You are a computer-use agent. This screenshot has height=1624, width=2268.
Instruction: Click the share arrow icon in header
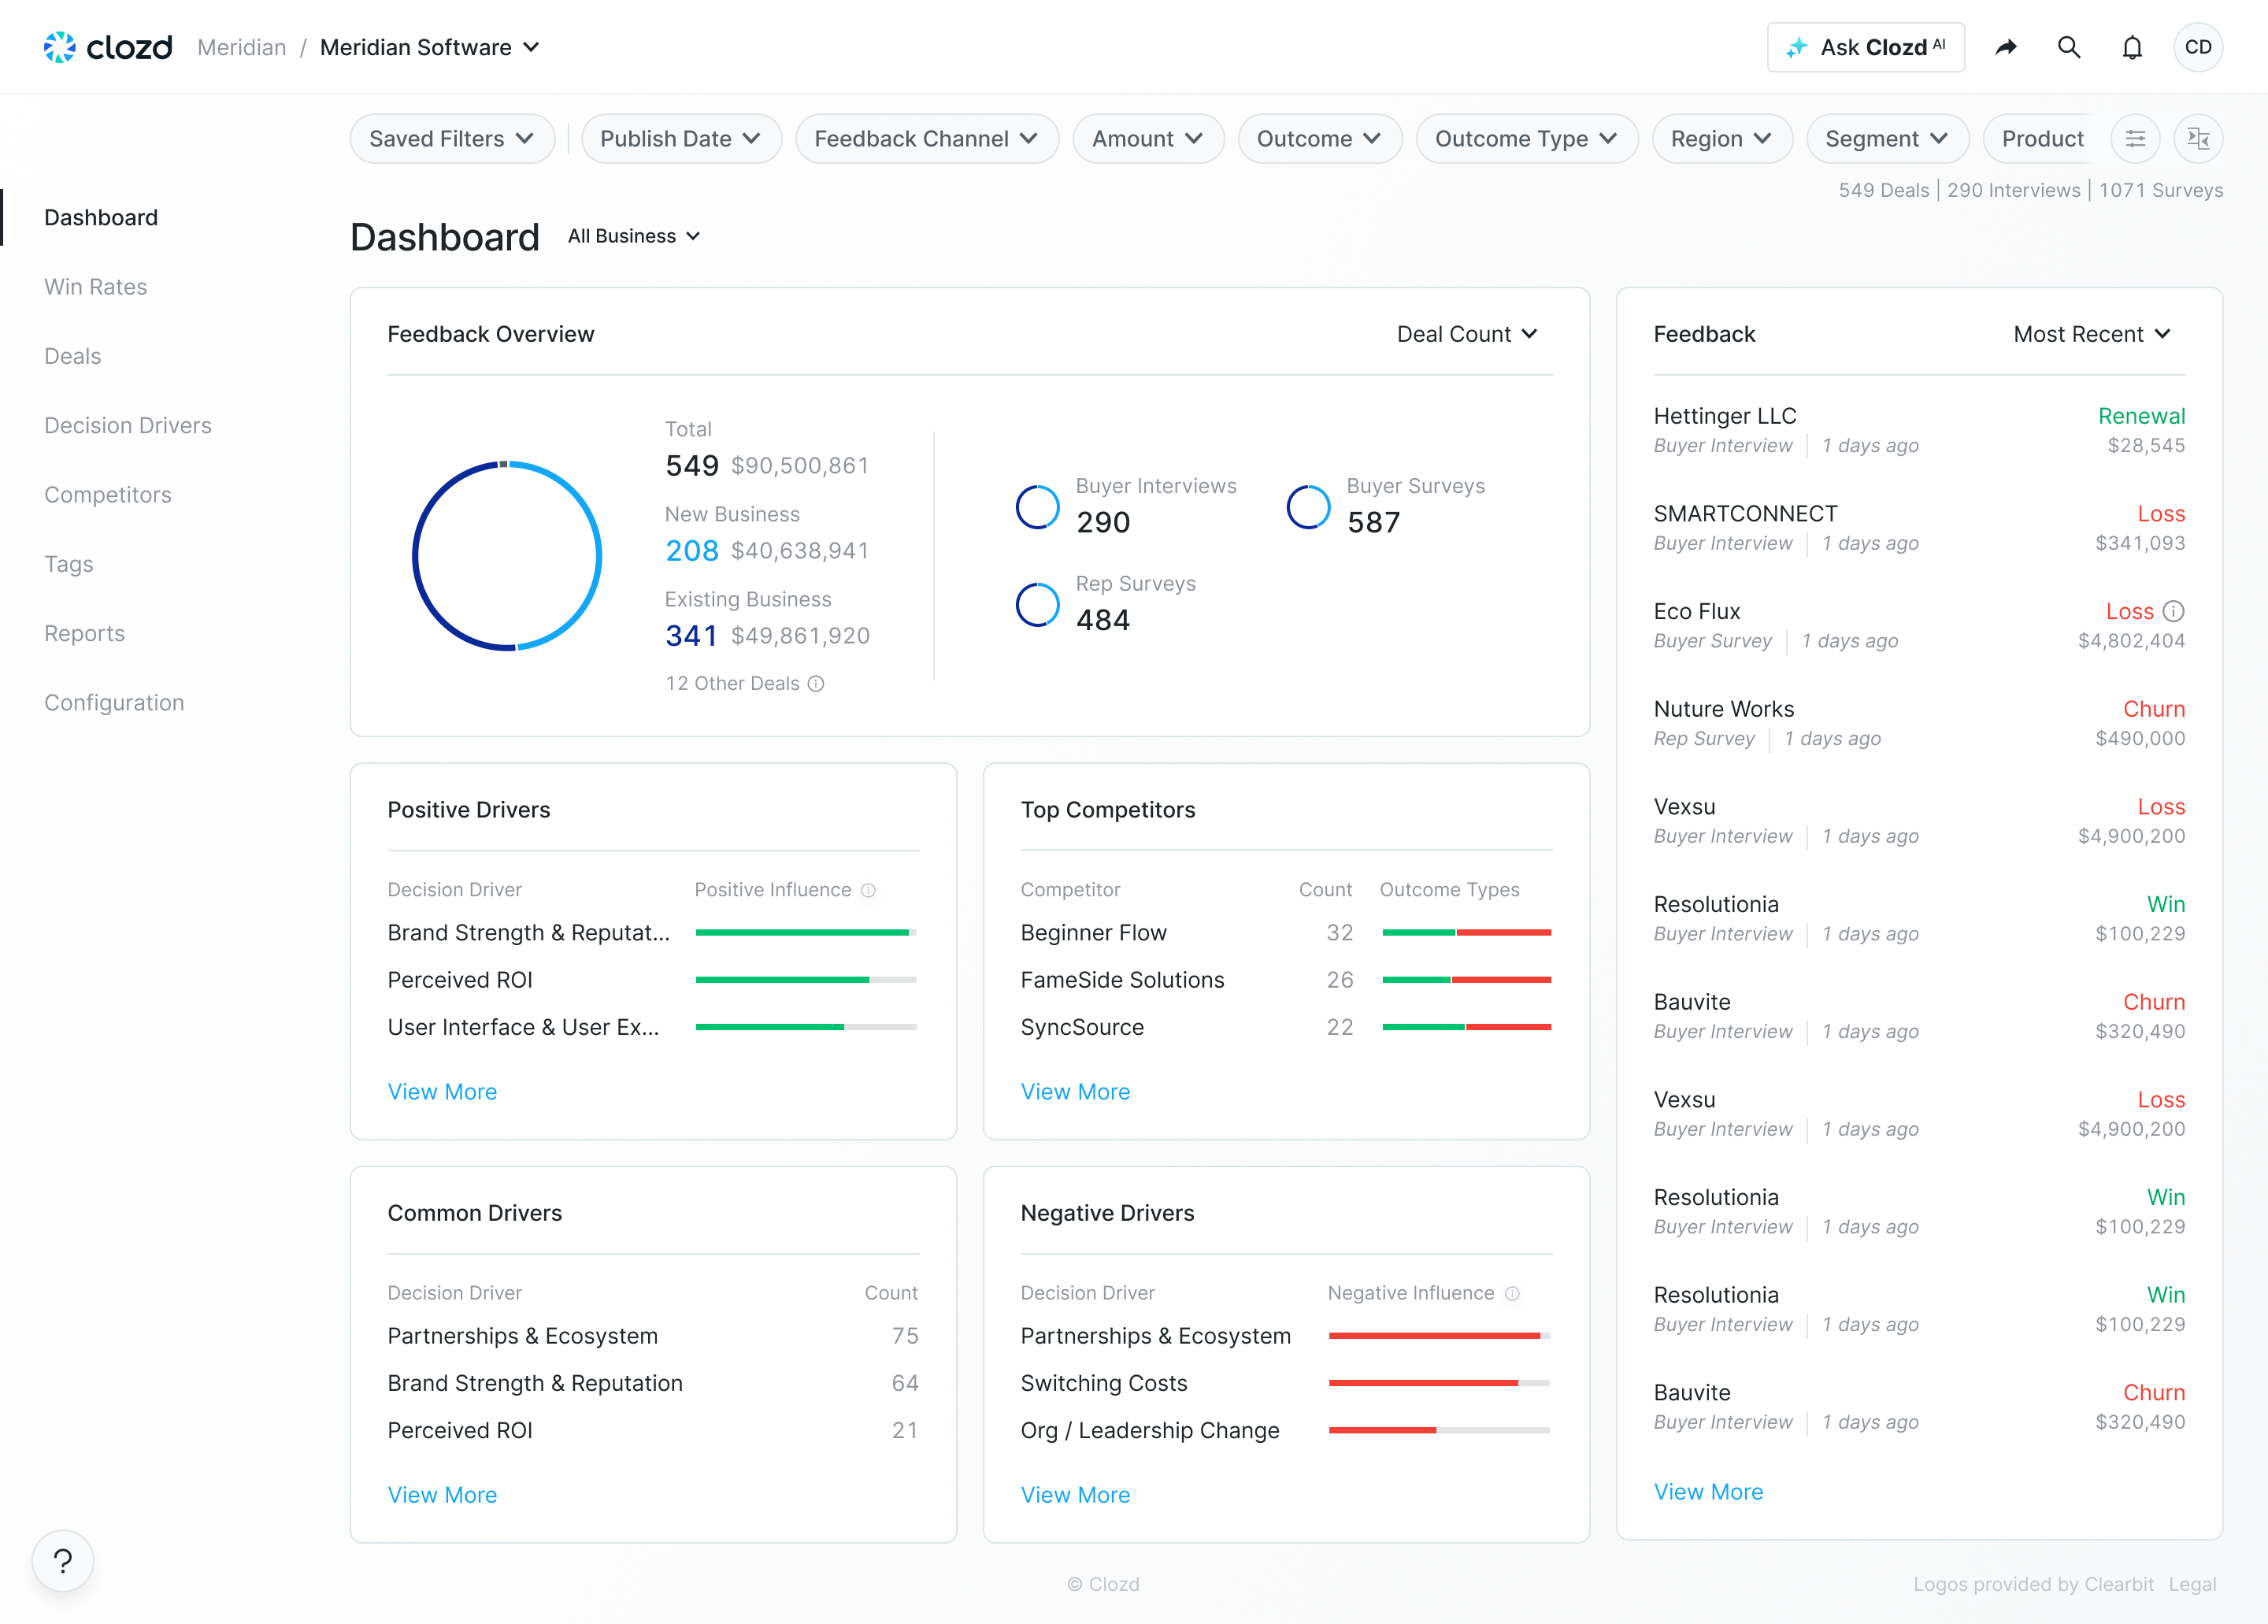coord(2005,47)
